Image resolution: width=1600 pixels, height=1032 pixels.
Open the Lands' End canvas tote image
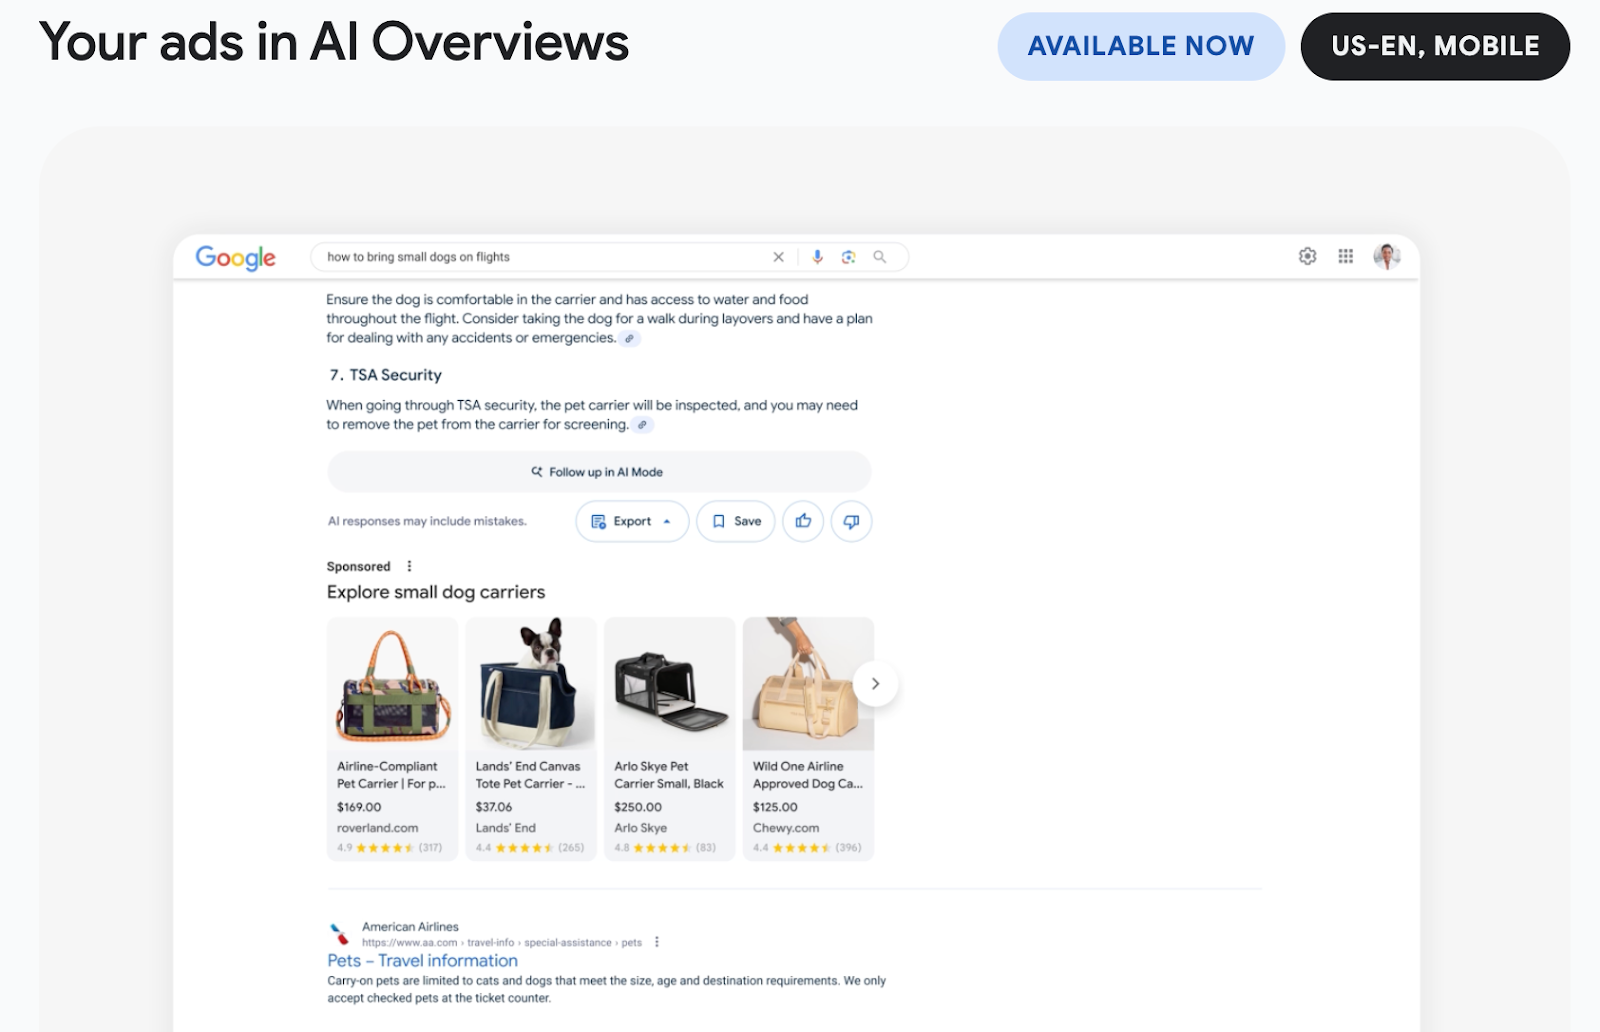[531, 684]
